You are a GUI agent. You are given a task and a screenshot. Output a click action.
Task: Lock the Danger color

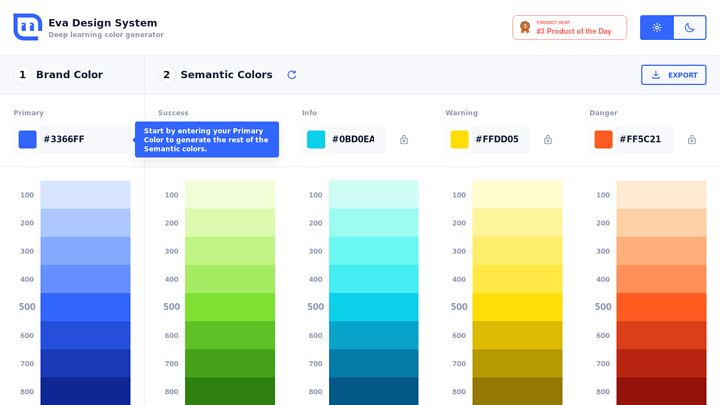coord(692,140)
